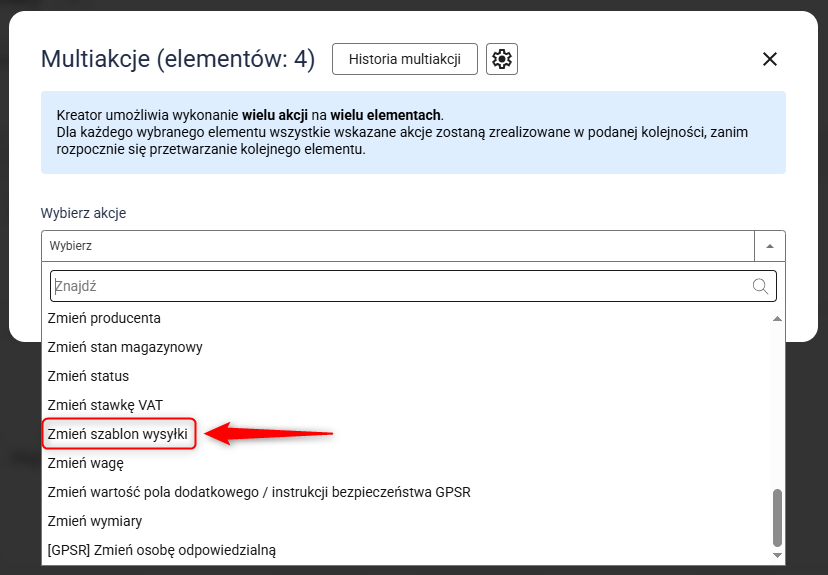Collapse the Wybierz dropdown arrow
This screenshot has width=828, height=575.
coord(769,246)
